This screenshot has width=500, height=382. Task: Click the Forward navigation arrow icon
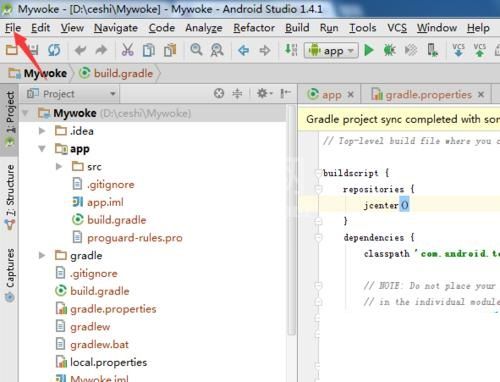pyautogui.click(x=265, y=50)
